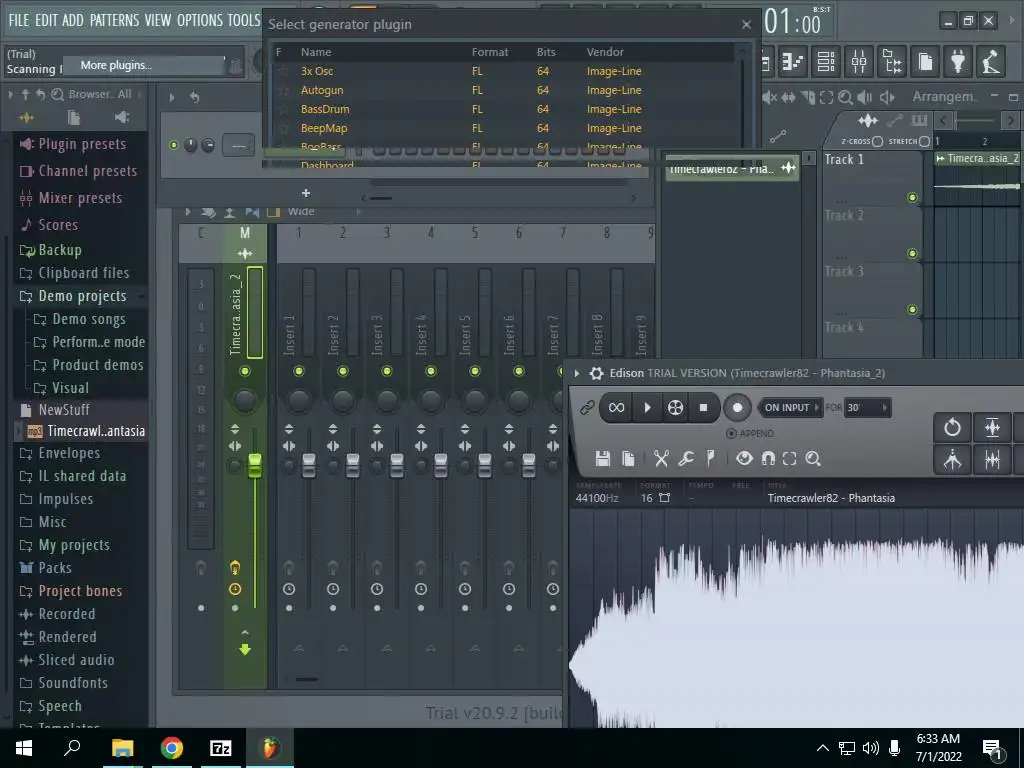The height and width of the screenshot is (768, 1024).
Task: Open the OPTIONS menu
Action: 200,20
